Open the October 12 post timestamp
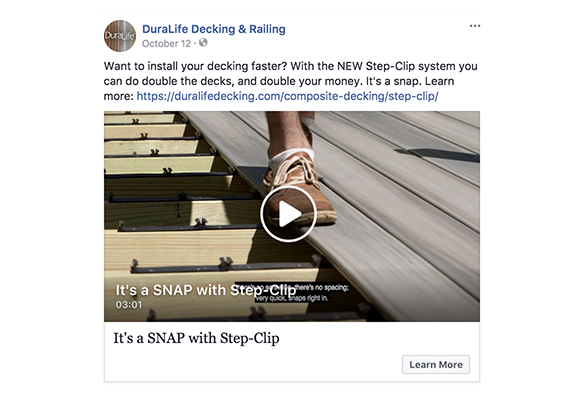This screenshot has width=585, height=402. 166,44
